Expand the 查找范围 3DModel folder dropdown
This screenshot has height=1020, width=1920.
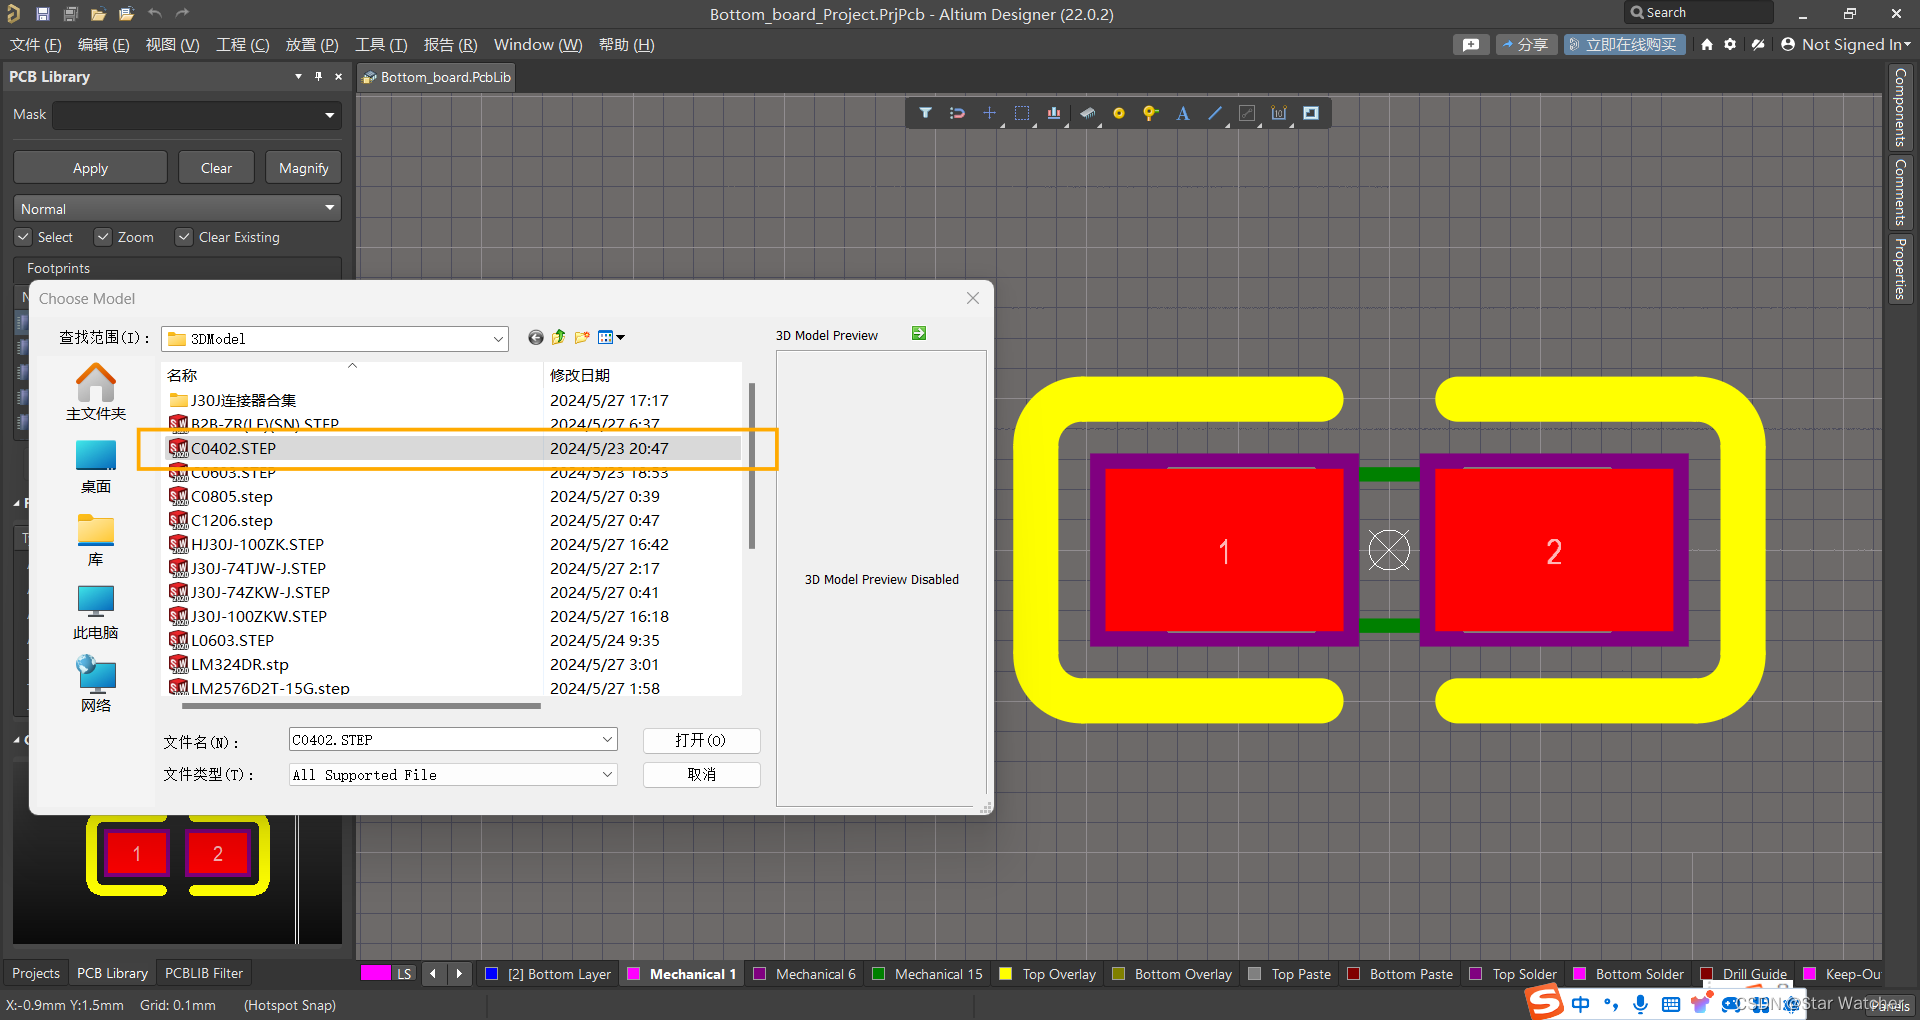[x=498, y=339]
